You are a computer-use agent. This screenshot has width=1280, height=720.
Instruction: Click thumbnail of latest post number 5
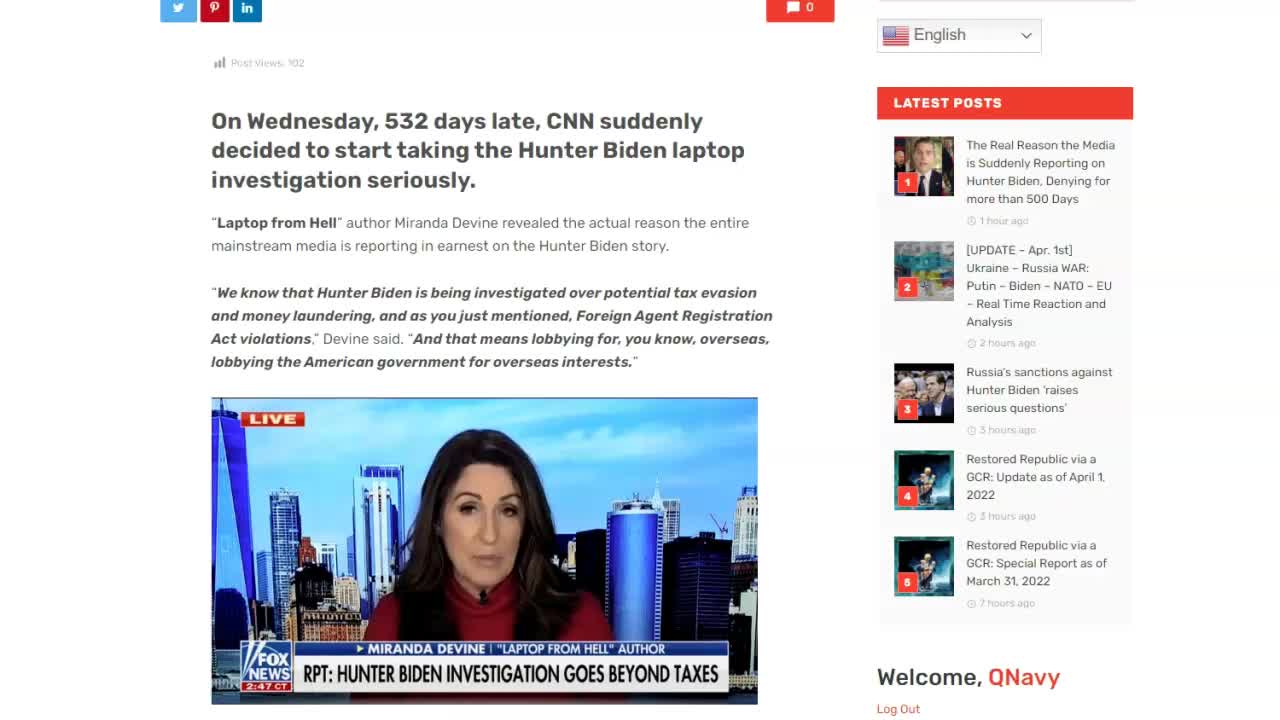pyautogui.click(x=924, y=566)
